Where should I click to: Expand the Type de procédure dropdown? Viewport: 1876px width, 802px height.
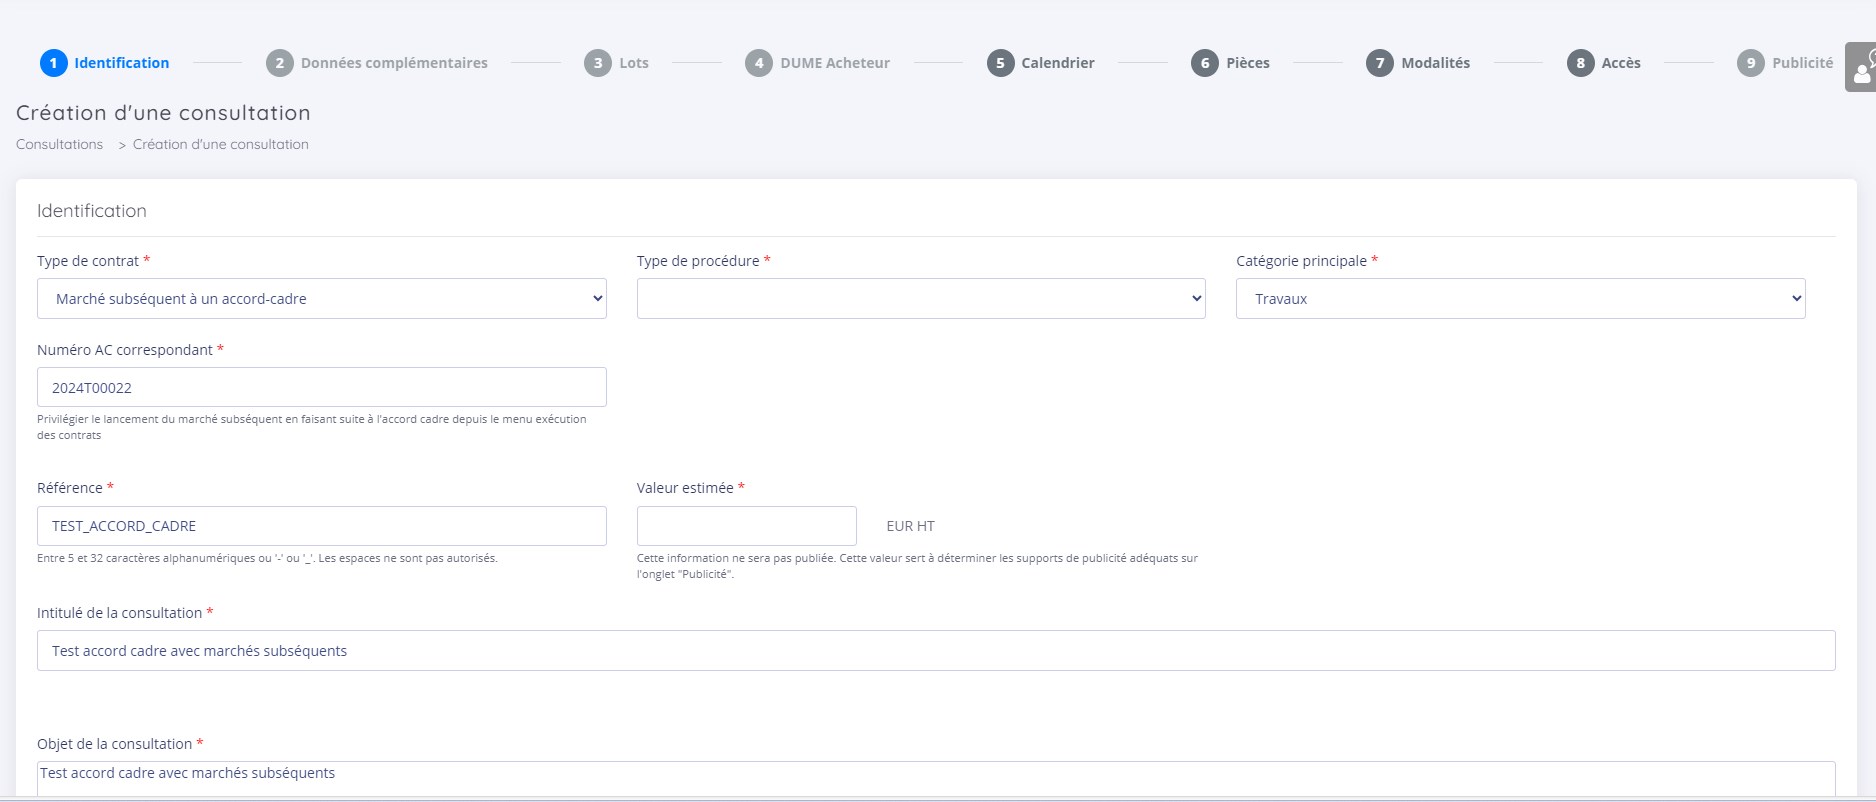[x=920, y=299]
